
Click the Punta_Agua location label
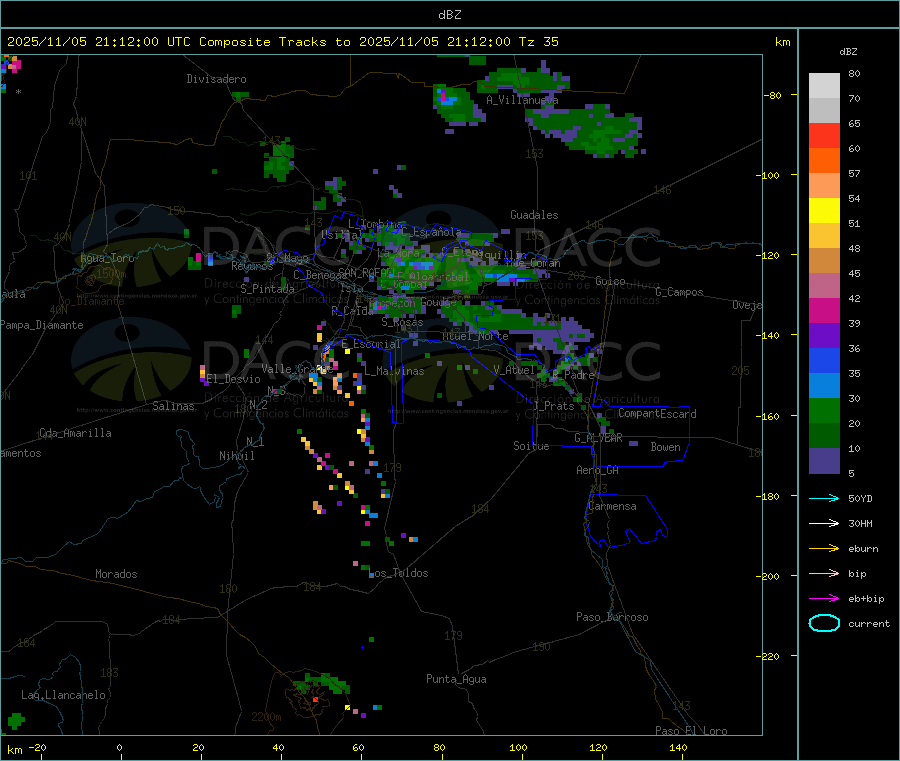(x=456, y=679)
